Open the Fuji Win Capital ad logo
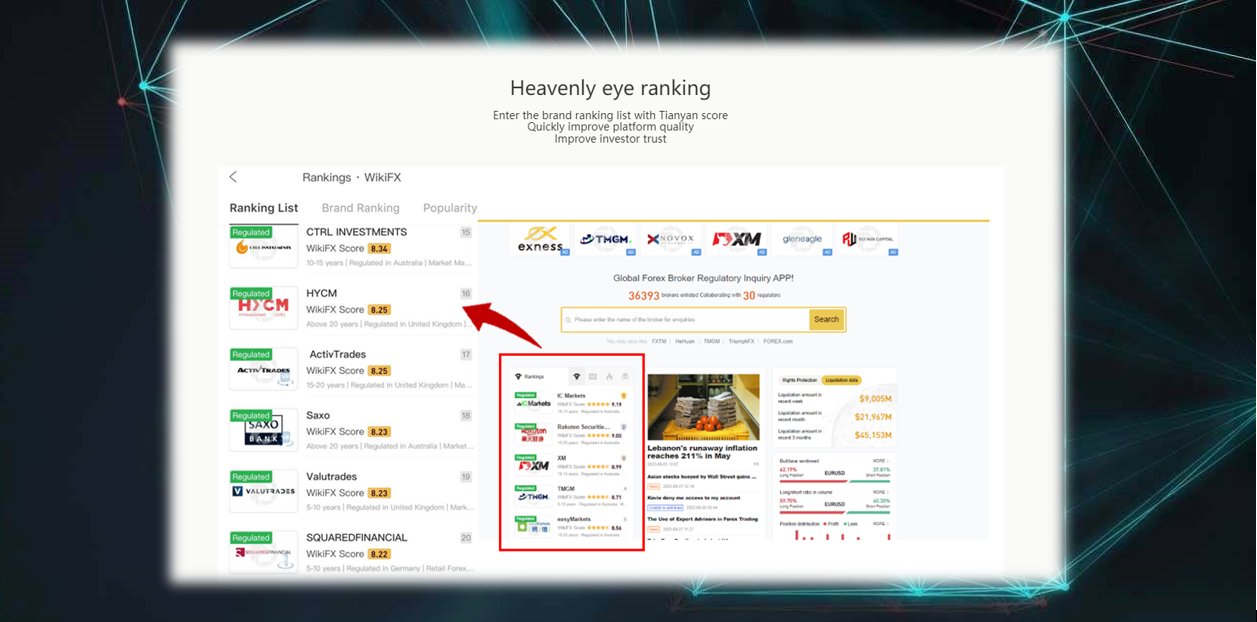 (867, 240)
